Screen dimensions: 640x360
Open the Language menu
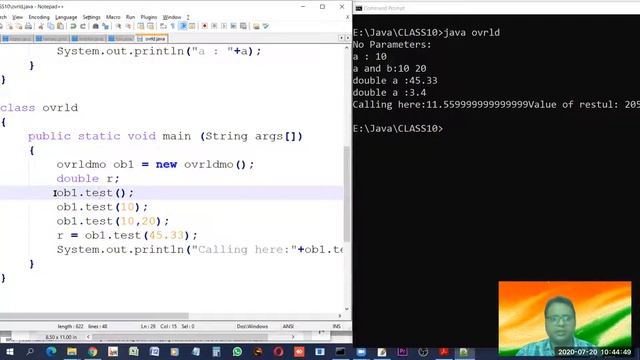[x=66, y=17]
